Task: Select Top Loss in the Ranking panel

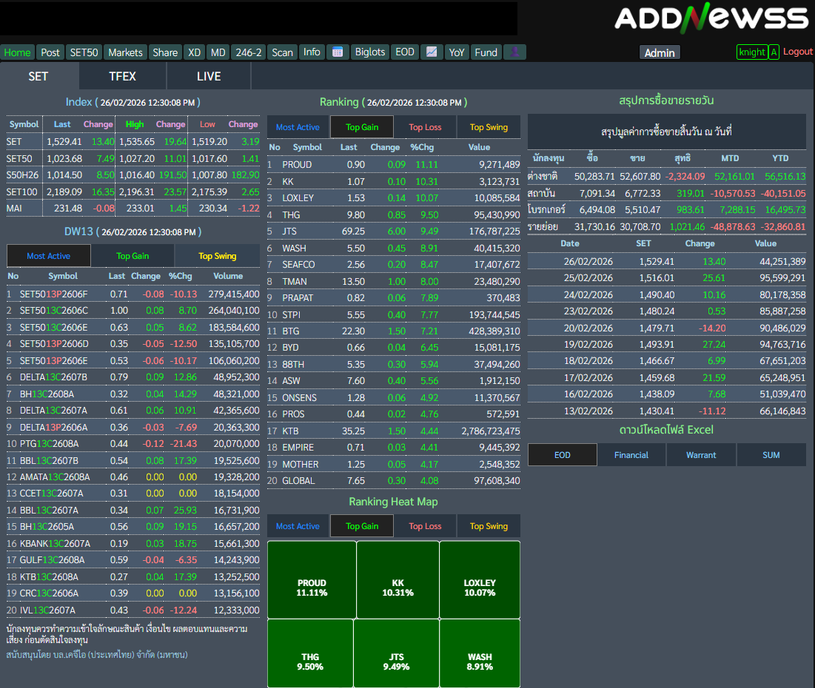Action: [x=425, y=127]
